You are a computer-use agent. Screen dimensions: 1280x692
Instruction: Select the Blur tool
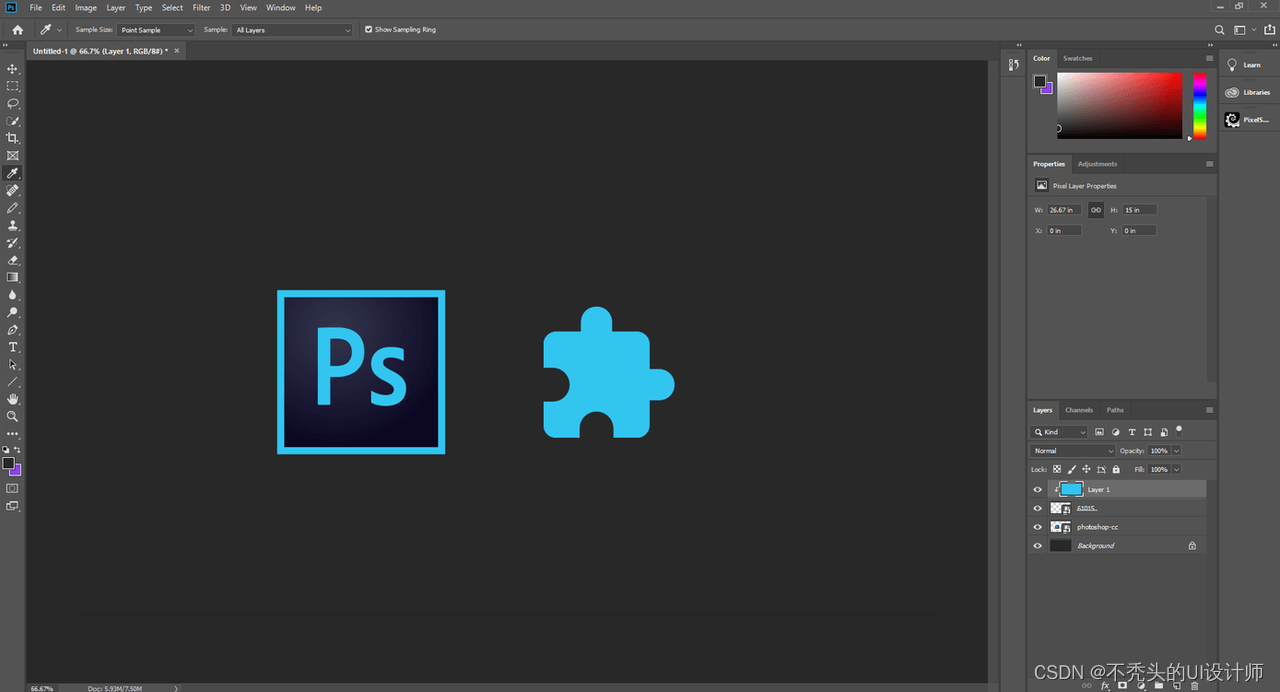click(x=13, y=295)
